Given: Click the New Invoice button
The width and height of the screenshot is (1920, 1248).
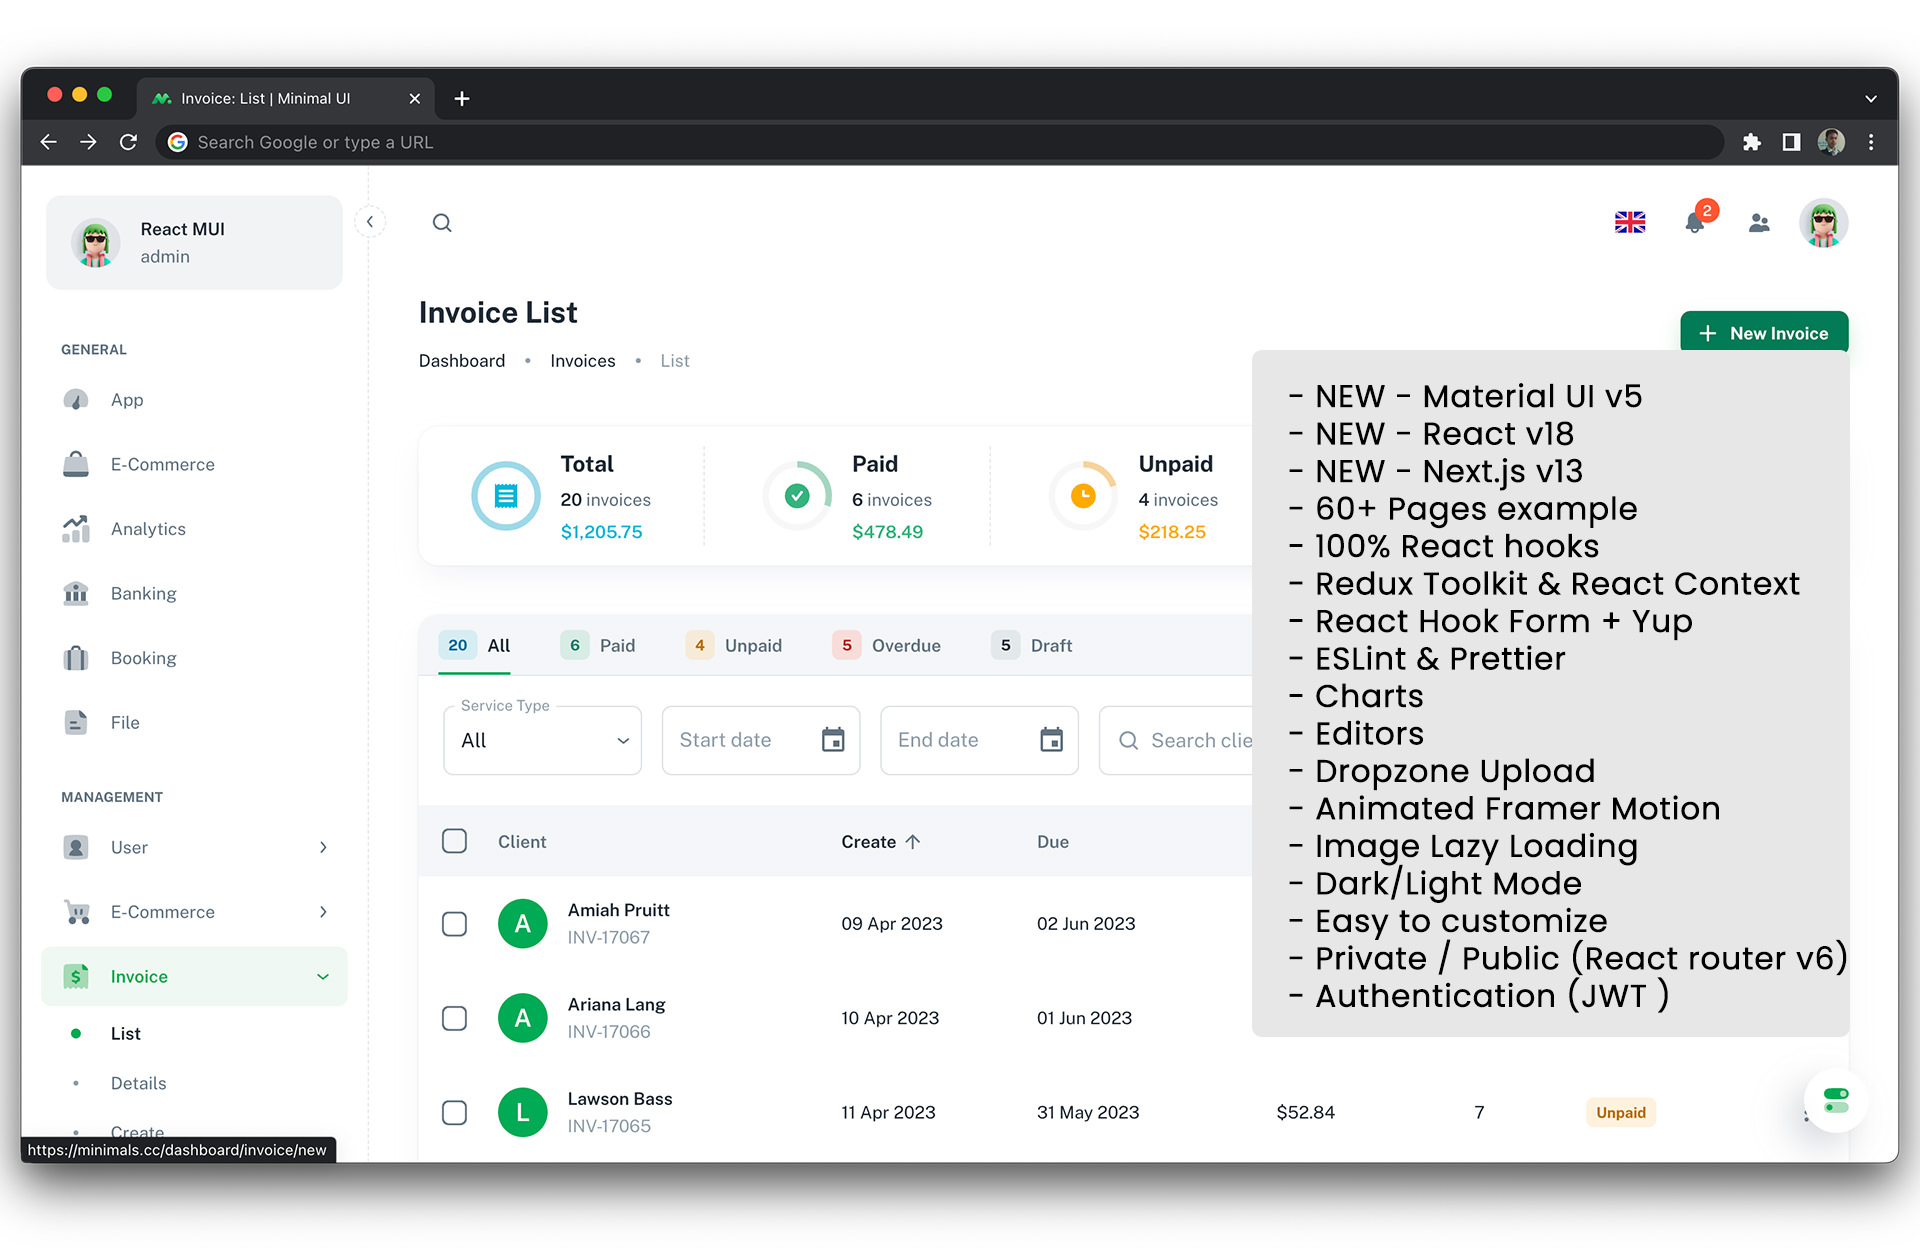Looking at the screenshot, I should coord(1764,333).
